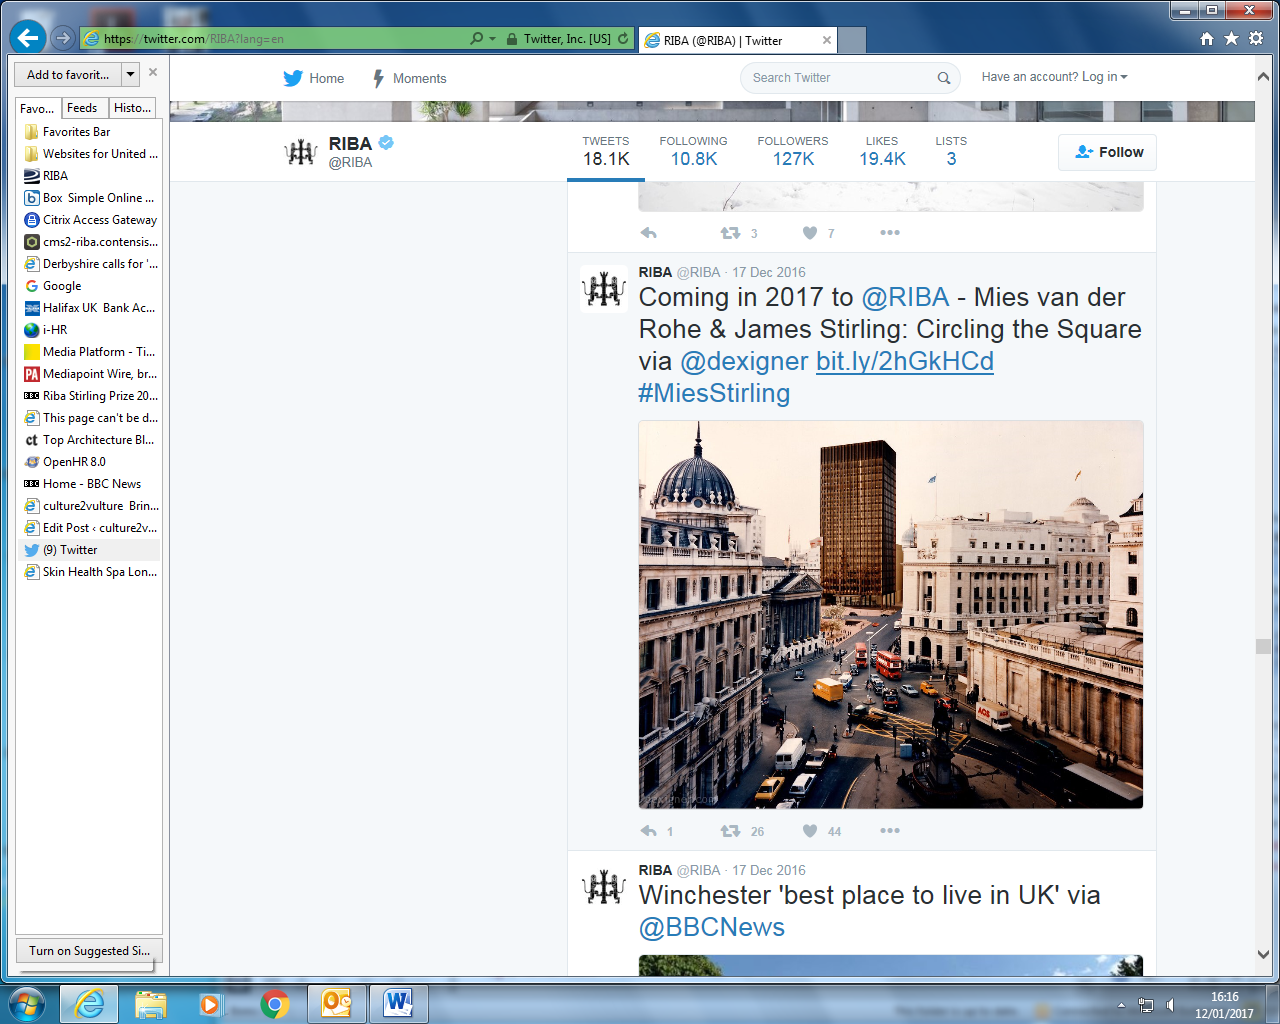The image size is (1280, 1024).
Task: Open the bit.ly/2hGkHCd link
Action: (905, 361)
